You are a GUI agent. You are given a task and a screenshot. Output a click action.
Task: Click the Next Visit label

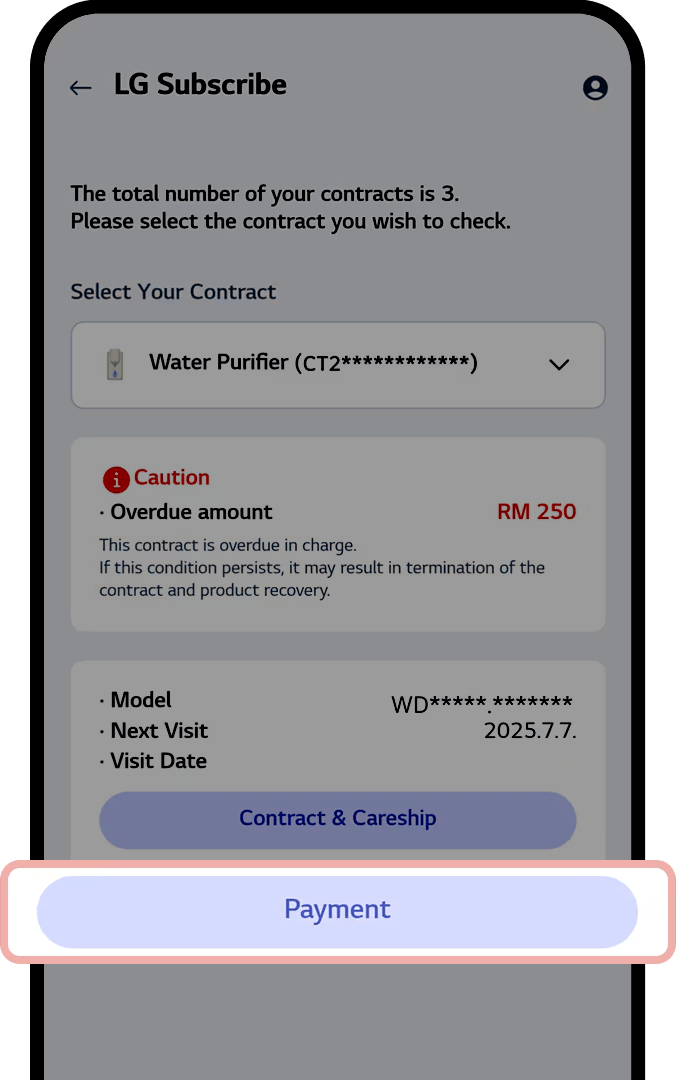tap(159, 730)
